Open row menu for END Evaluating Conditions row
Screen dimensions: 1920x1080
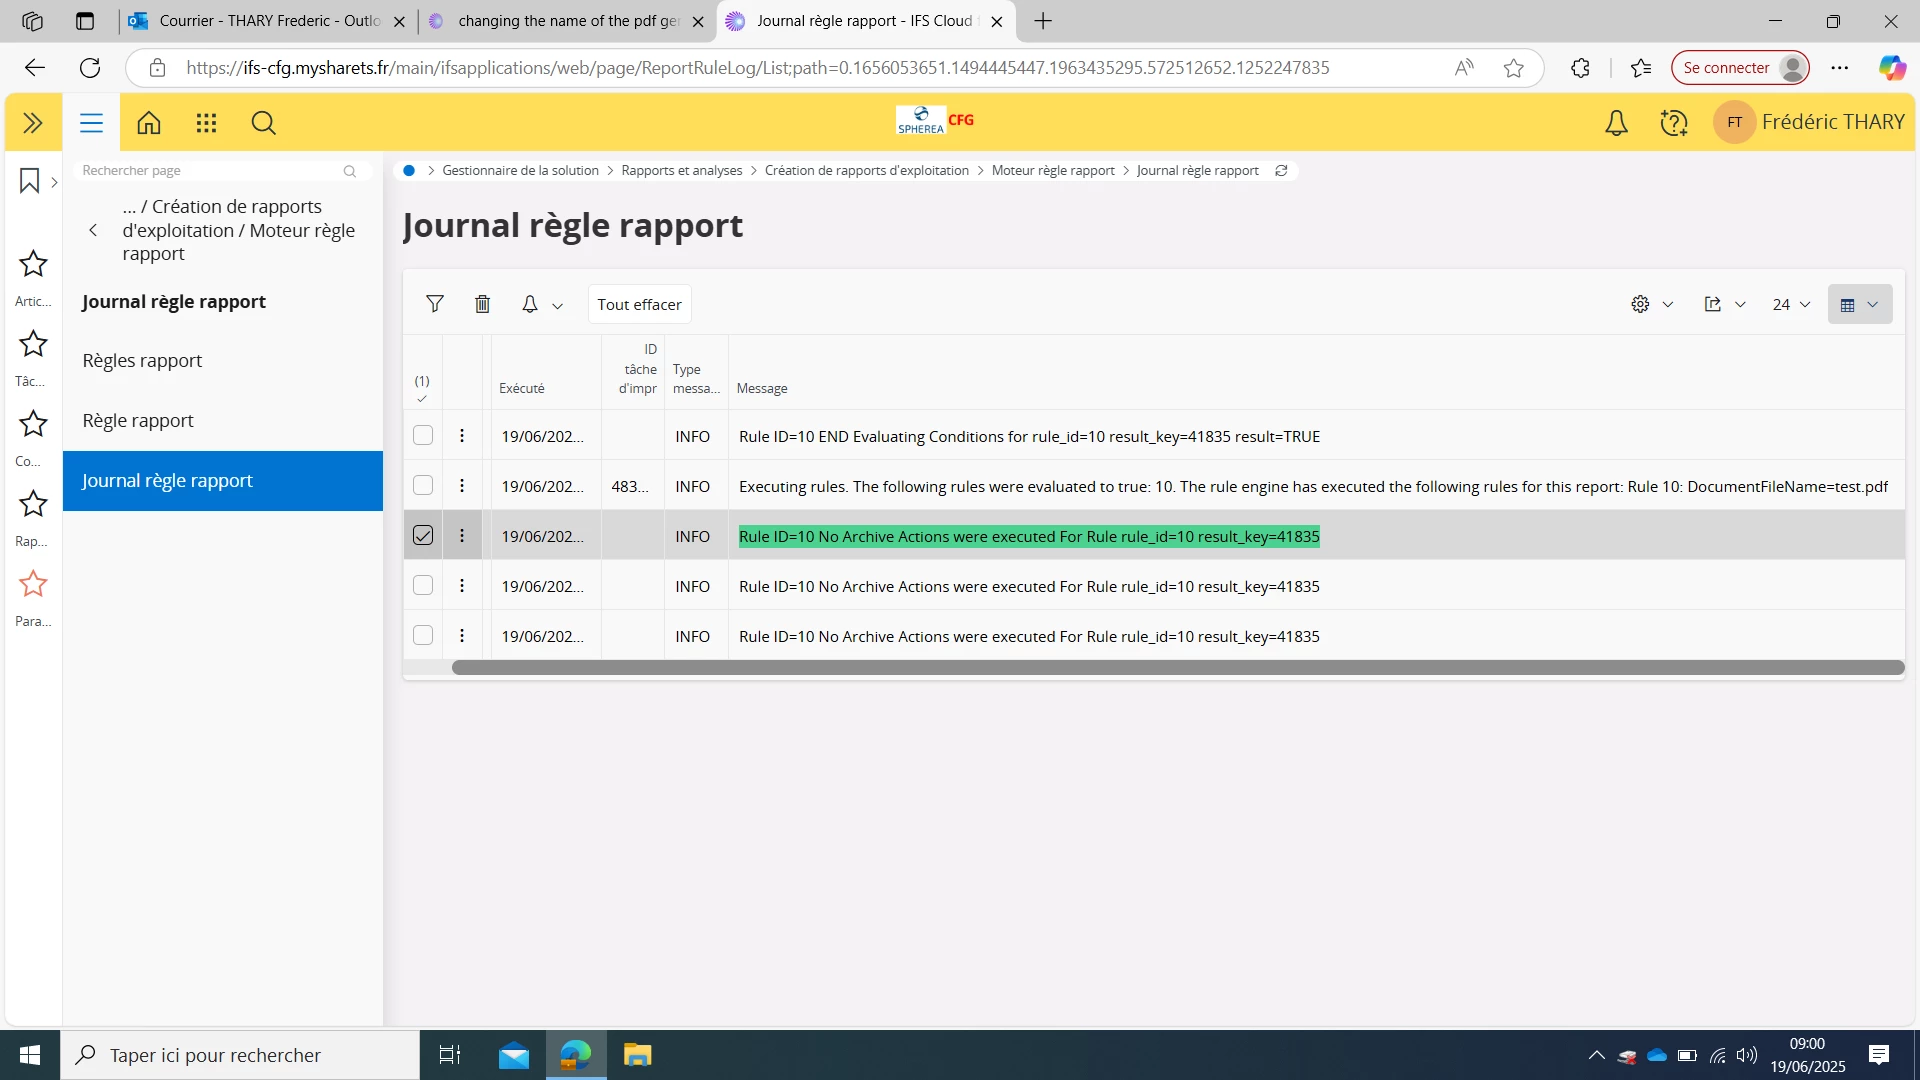coord(462,436)
